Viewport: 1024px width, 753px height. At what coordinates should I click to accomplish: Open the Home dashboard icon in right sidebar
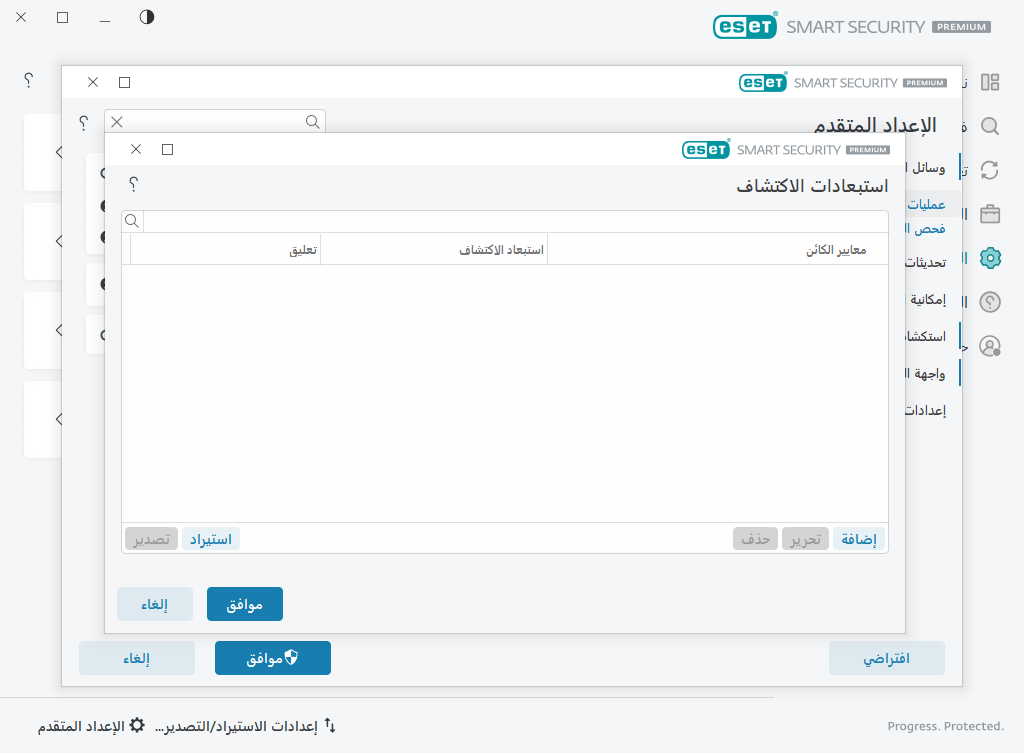coord(989,82)
